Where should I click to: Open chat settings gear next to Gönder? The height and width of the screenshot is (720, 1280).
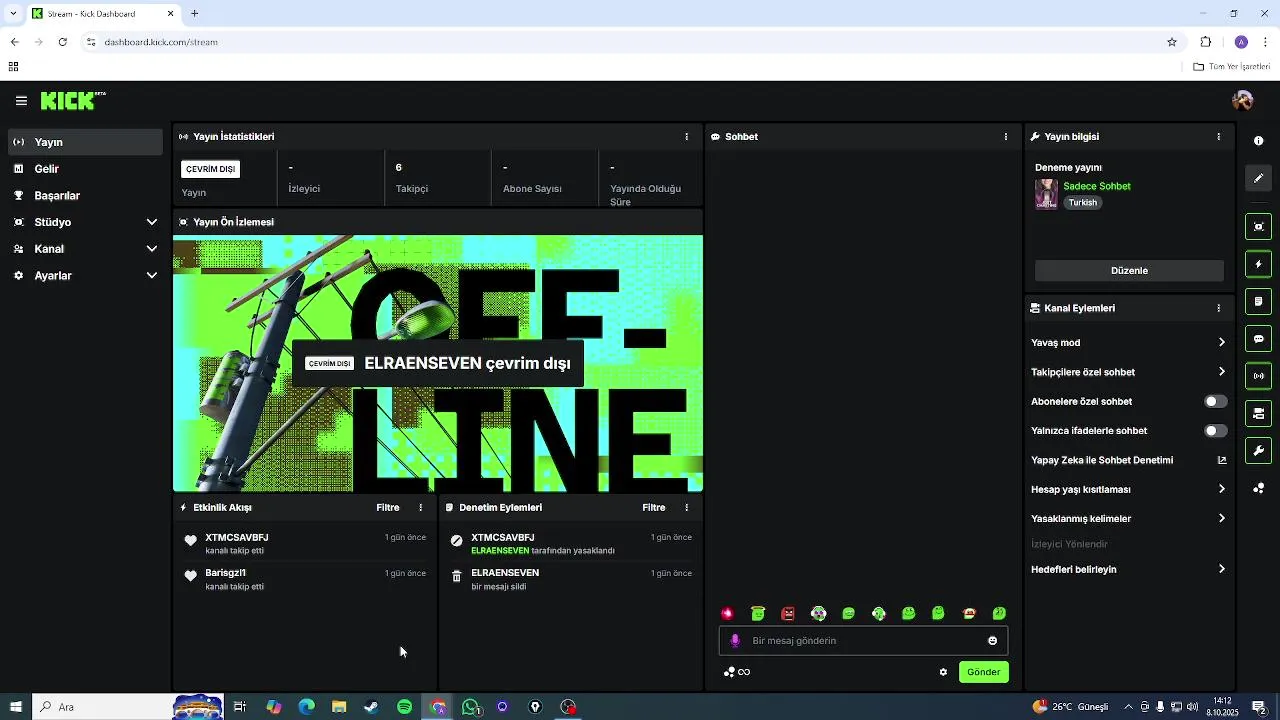(x=943, y=672)
